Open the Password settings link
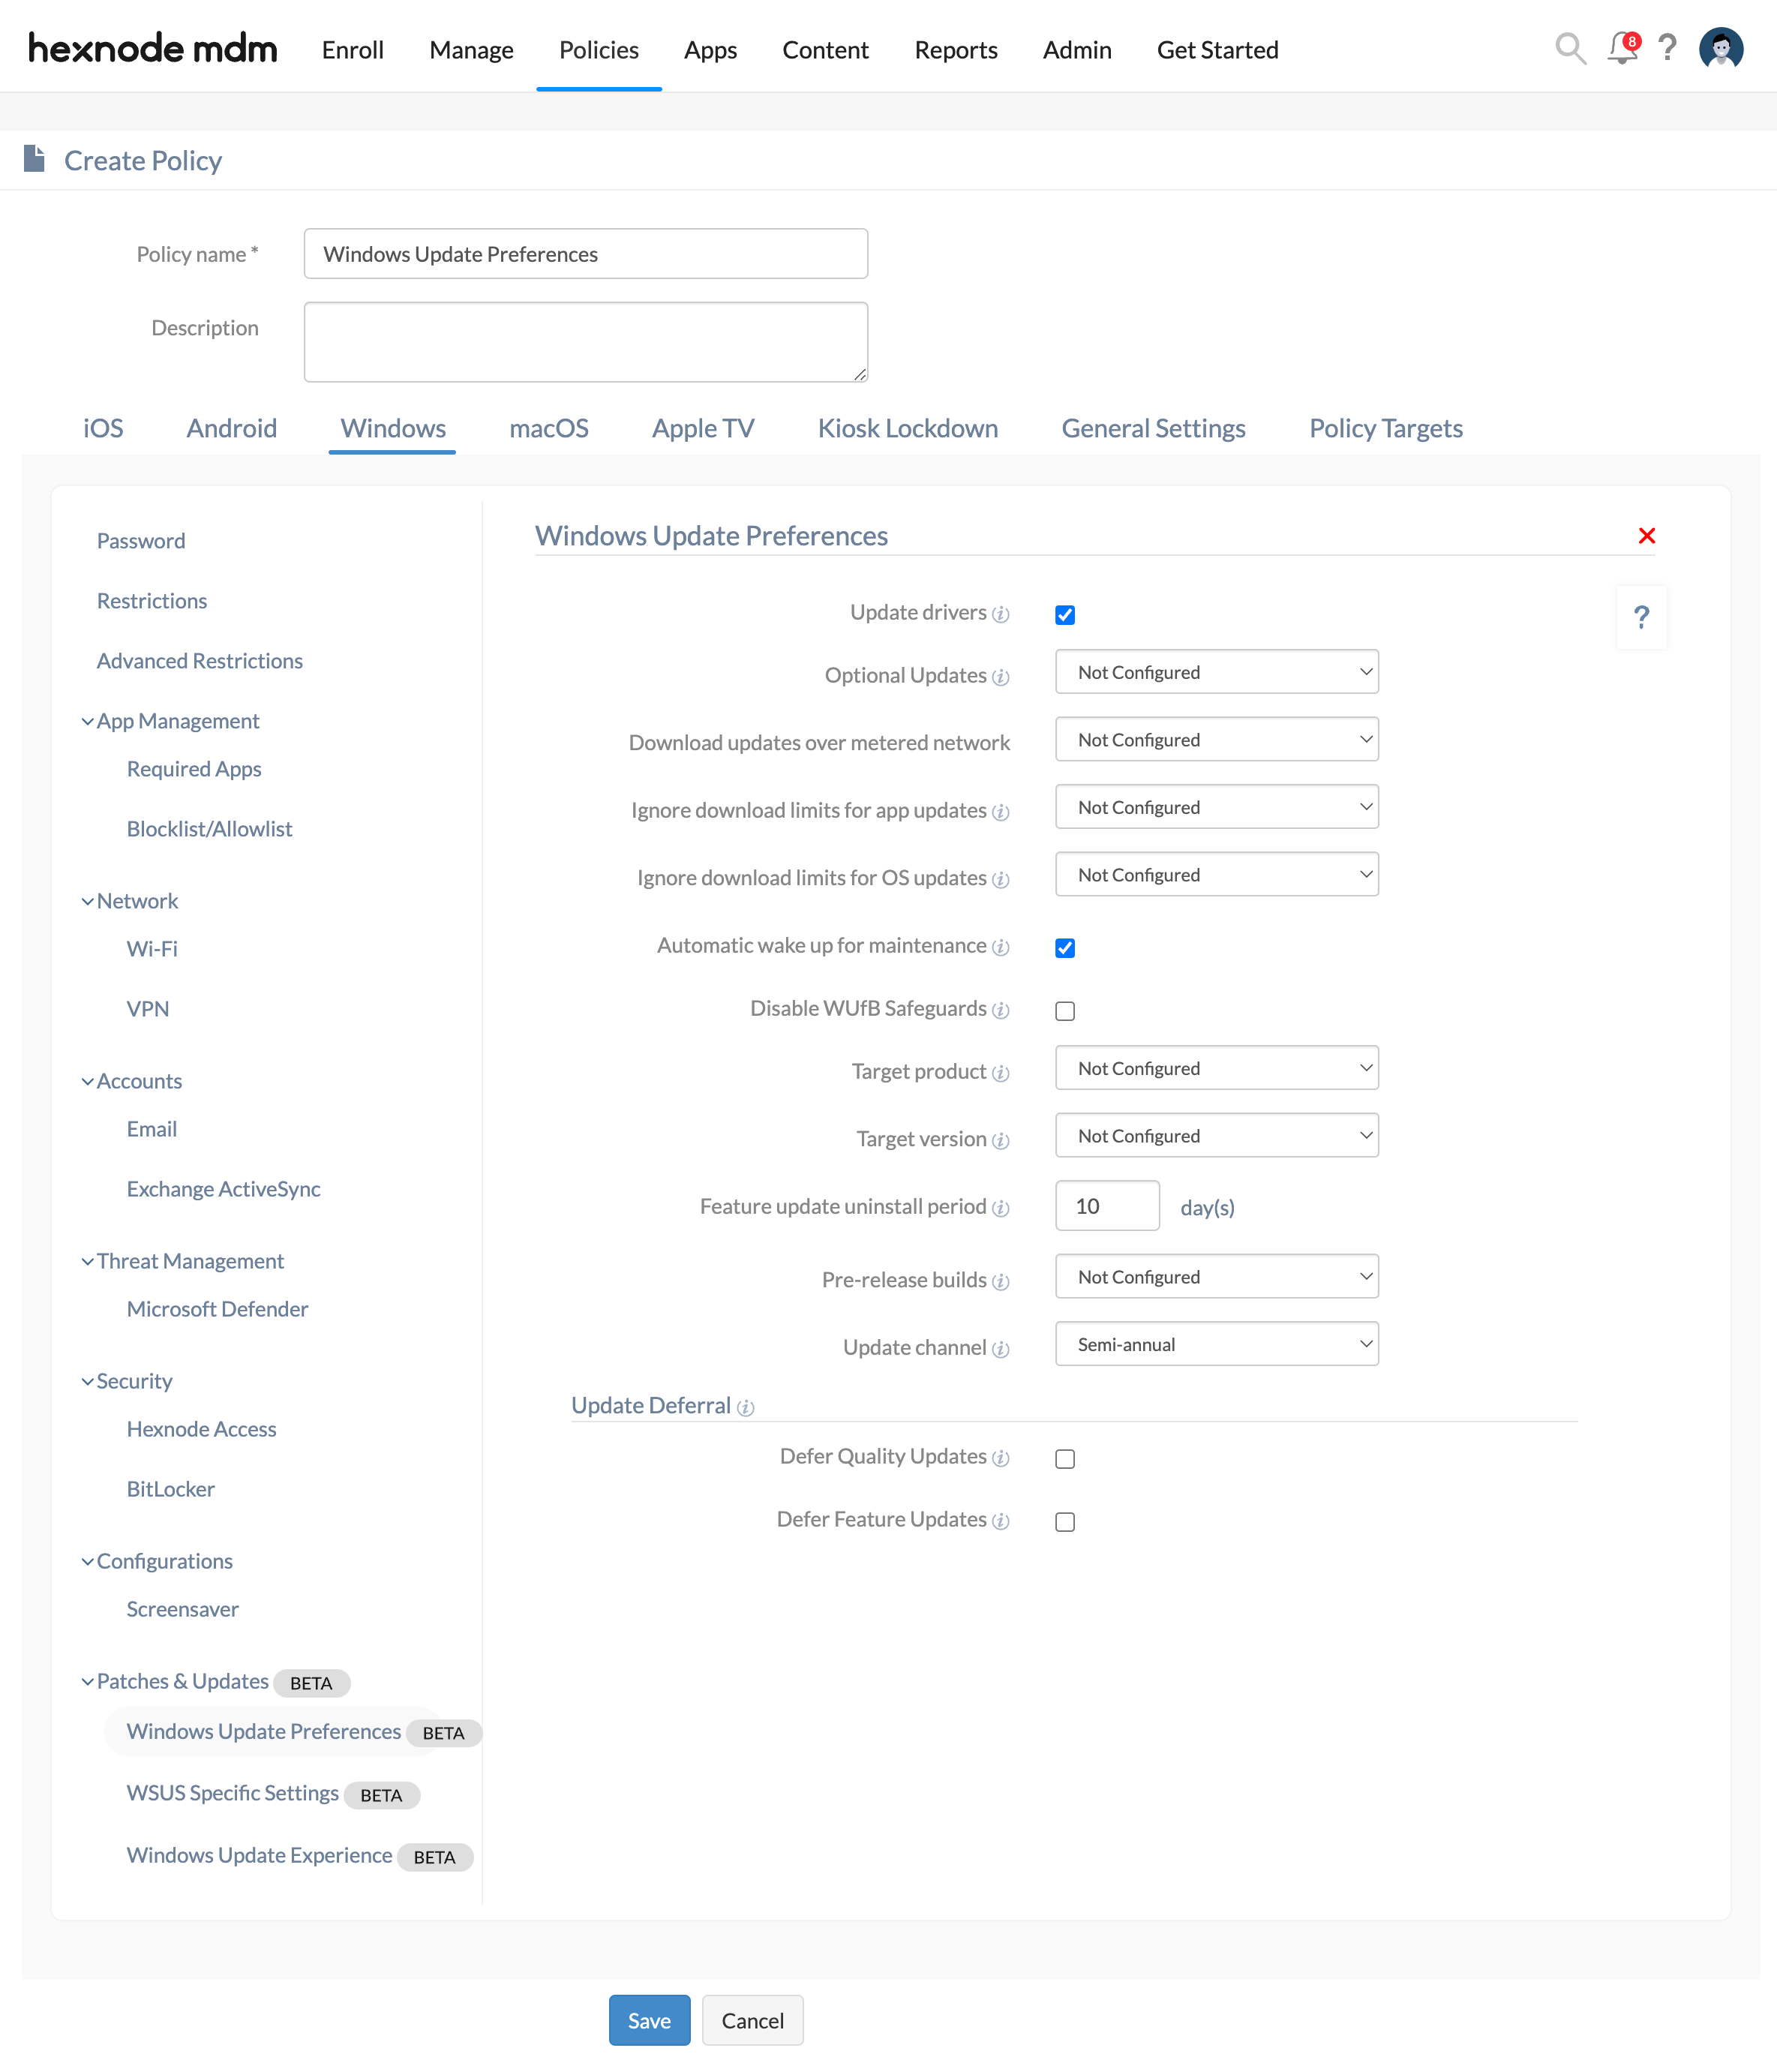This screenshot has height=2072, width=1777. pyautogui.click(x=141, y=540)
